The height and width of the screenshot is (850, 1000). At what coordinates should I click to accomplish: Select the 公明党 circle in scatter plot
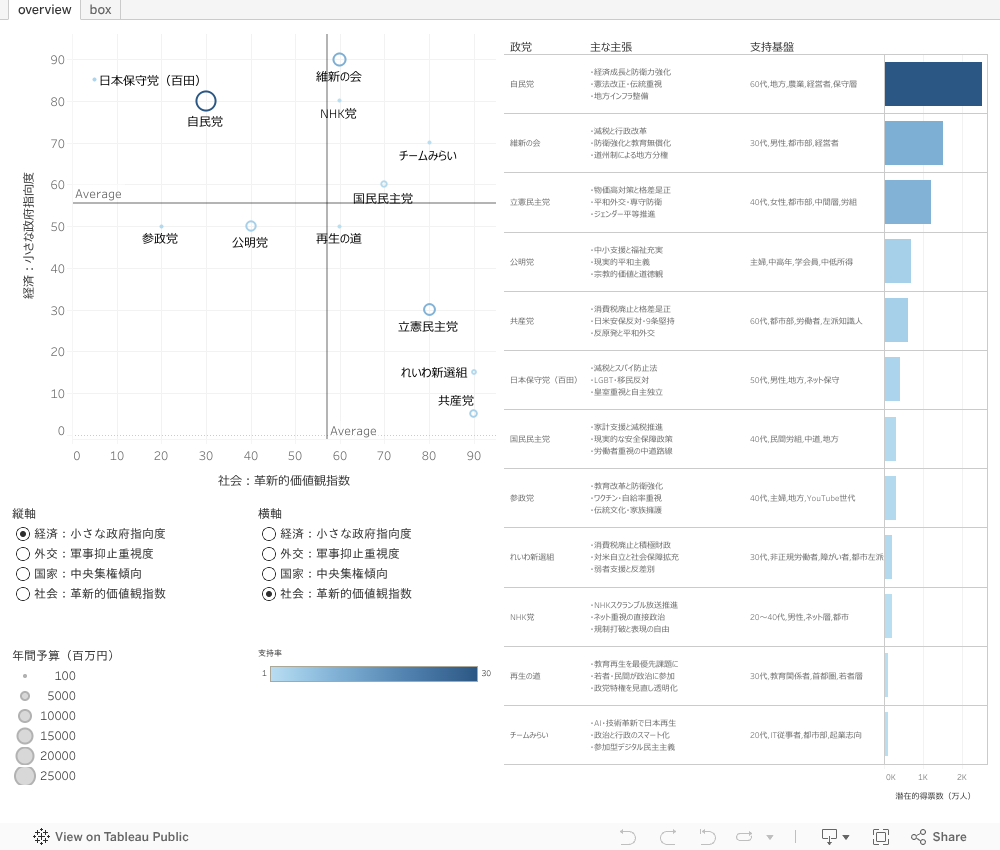point(251,226)
